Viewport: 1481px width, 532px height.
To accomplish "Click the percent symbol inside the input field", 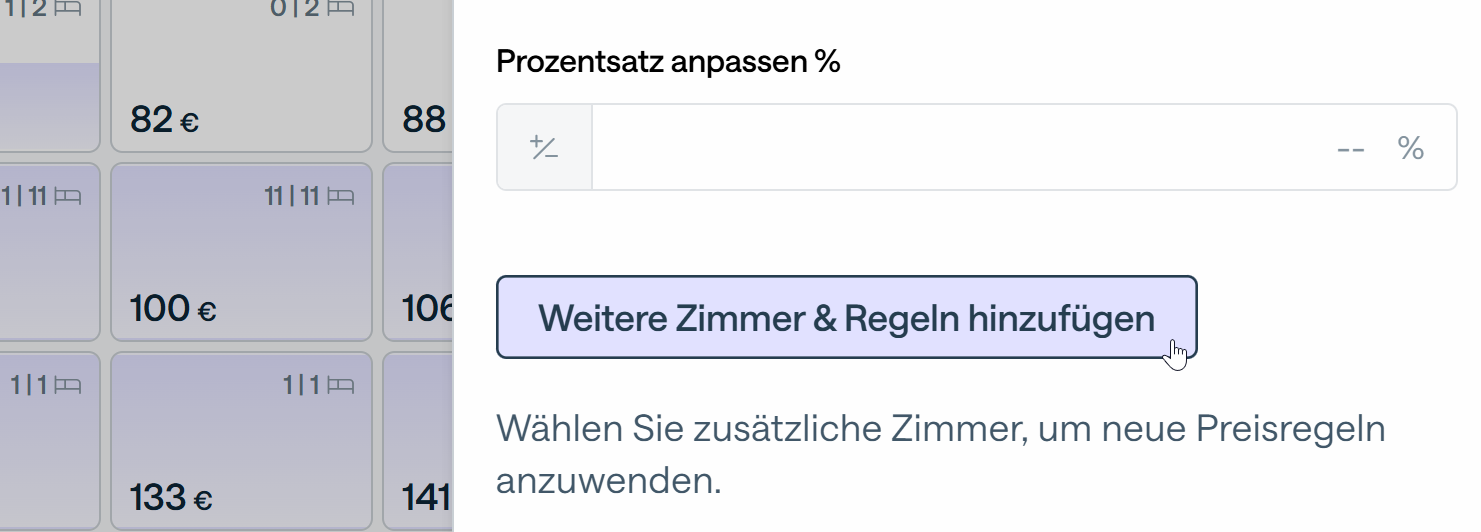I will [x=1410, y=148].
